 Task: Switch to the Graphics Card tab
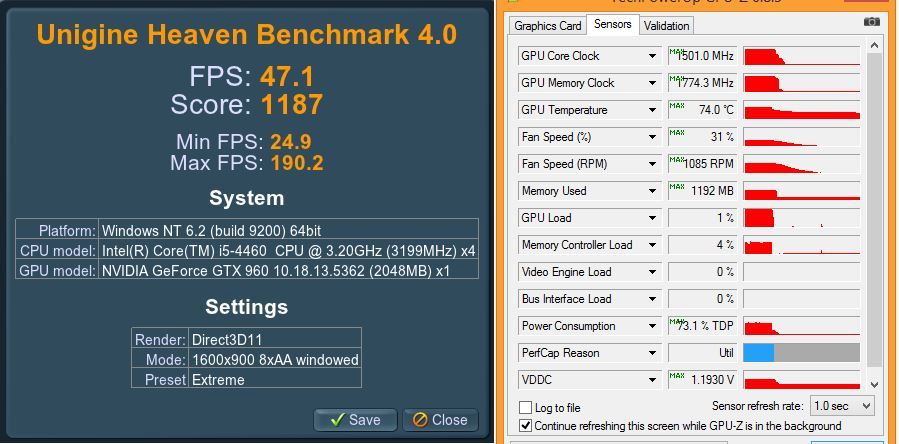coord(548,26)
